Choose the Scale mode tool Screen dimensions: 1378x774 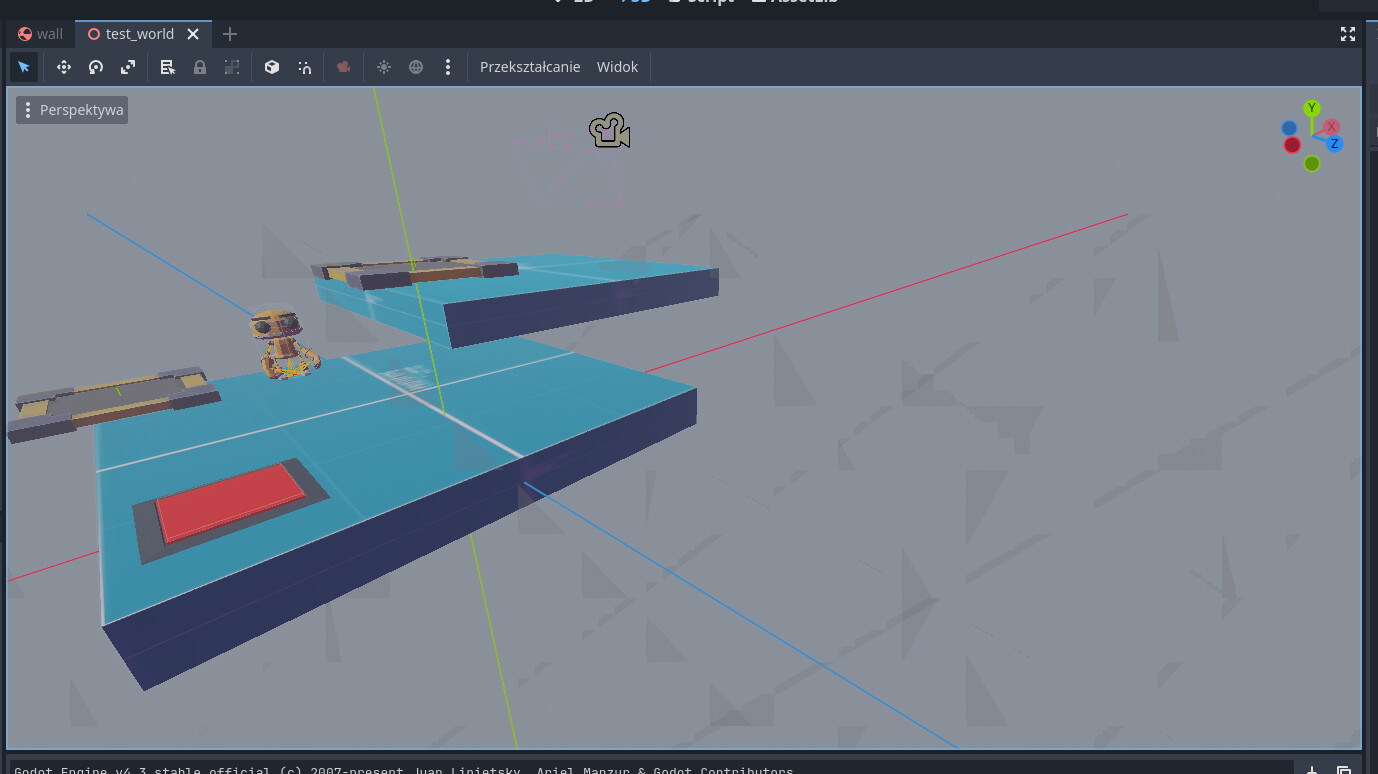[x=128, y=67]
